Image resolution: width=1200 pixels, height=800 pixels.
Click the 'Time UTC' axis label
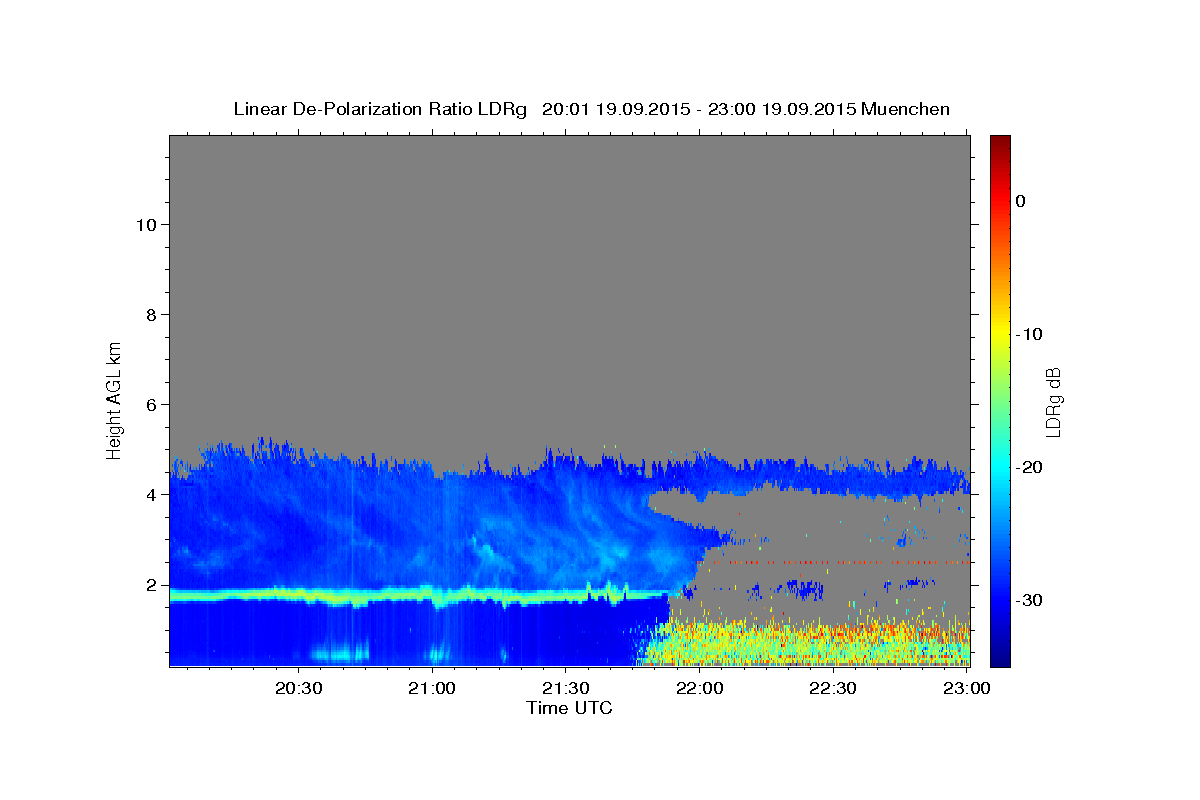coord(569,708)
